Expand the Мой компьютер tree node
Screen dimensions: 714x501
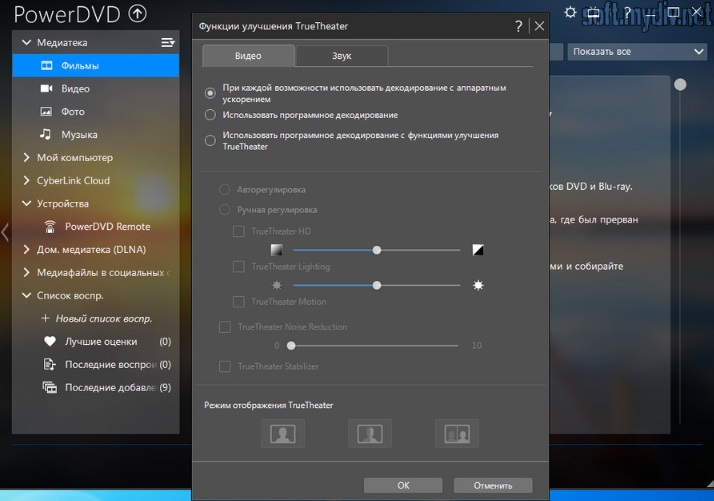(x=27, y=158)
